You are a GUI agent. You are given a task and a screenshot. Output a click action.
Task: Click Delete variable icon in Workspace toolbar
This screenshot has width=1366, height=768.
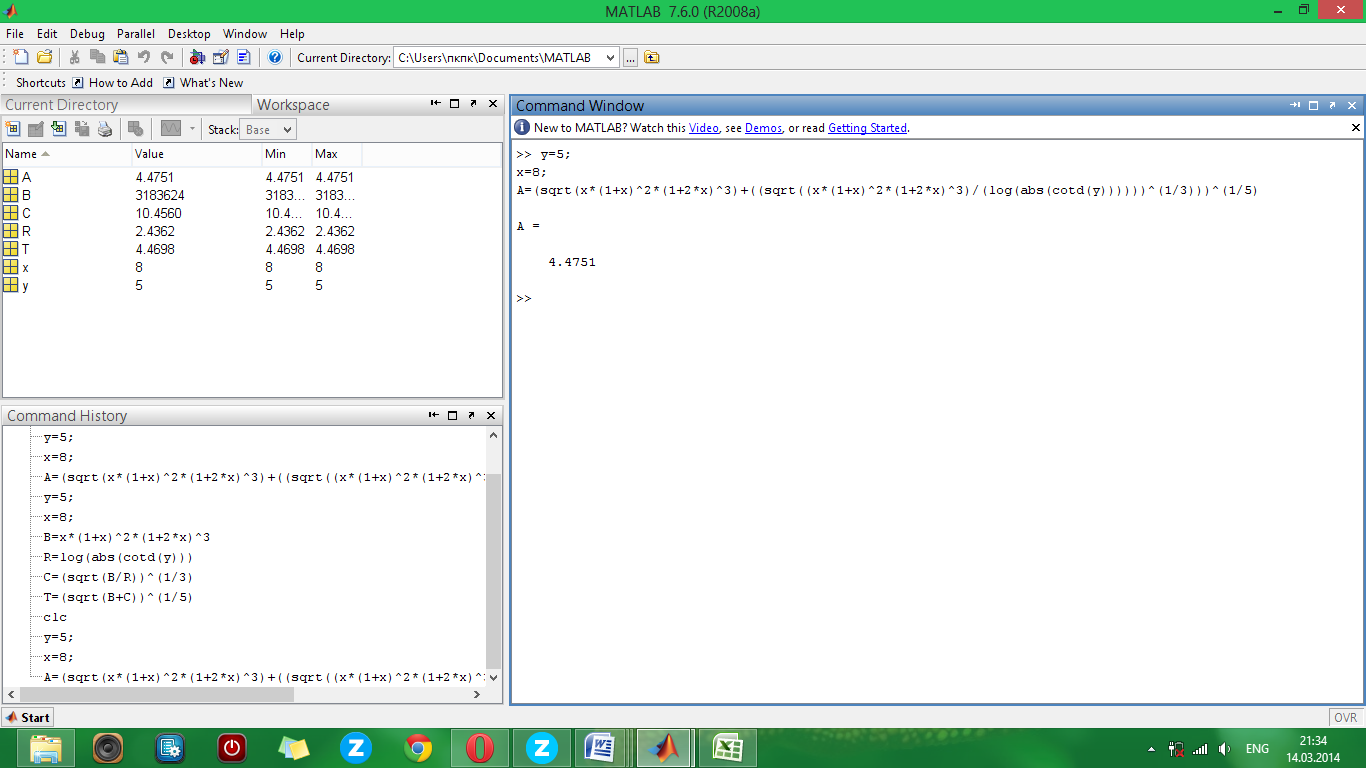click(x=136, y=129)
